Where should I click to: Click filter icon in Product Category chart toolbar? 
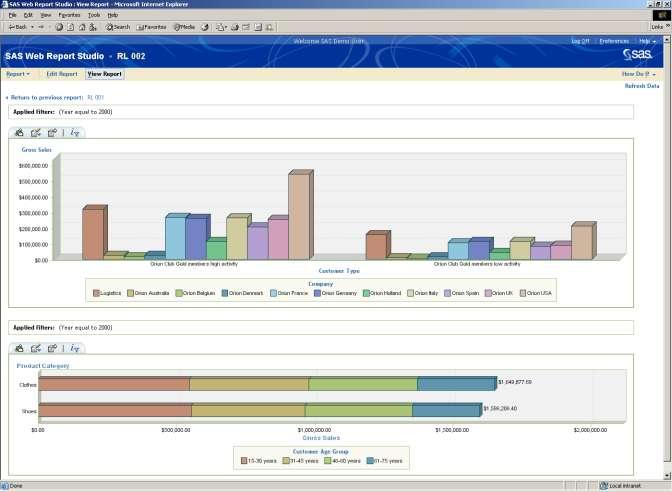pyautogui.click(x=75, y=348)
